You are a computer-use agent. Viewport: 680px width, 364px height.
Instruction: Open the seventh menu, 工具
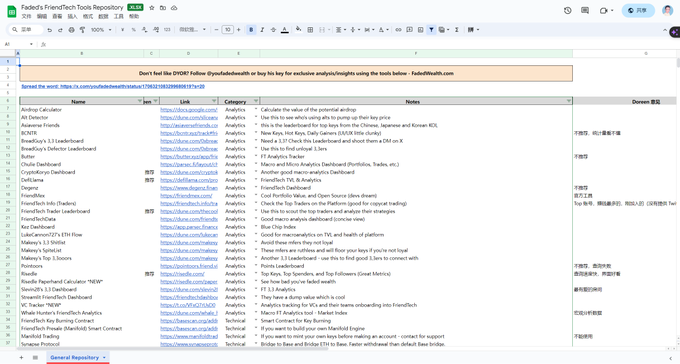118,16
